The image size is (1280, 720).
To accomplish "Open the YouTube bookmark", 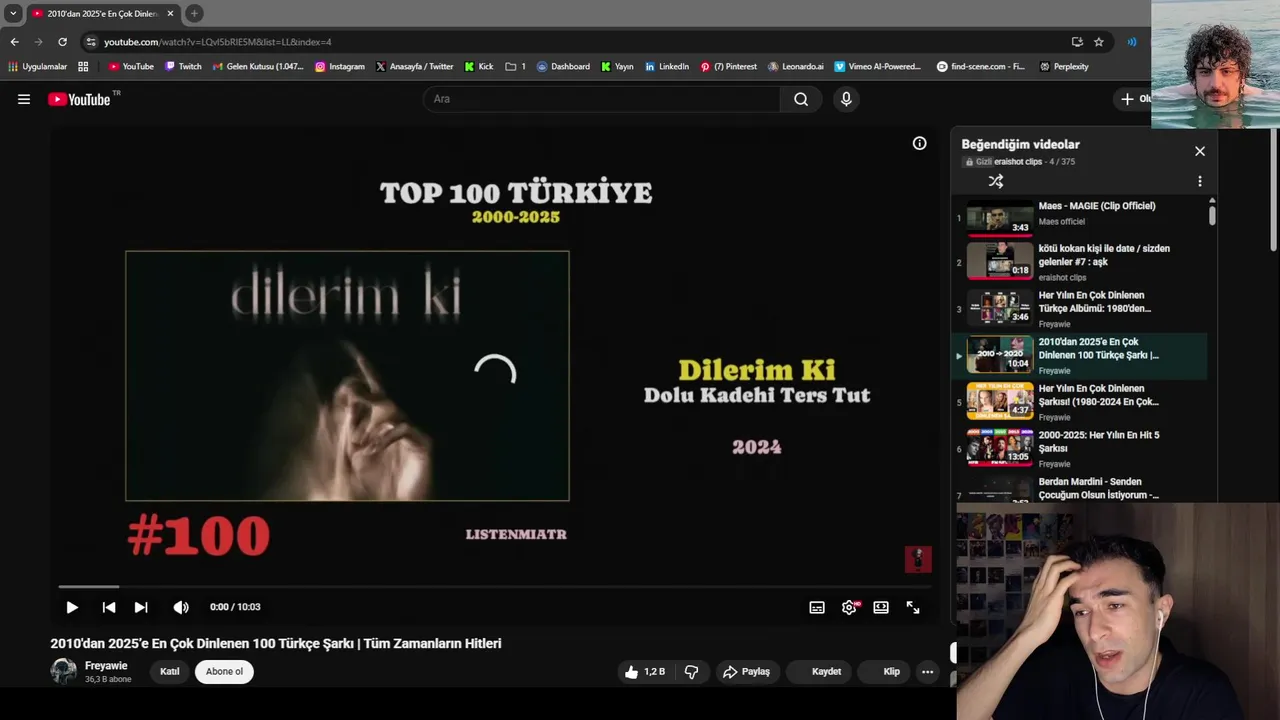I will coord(131,67).
